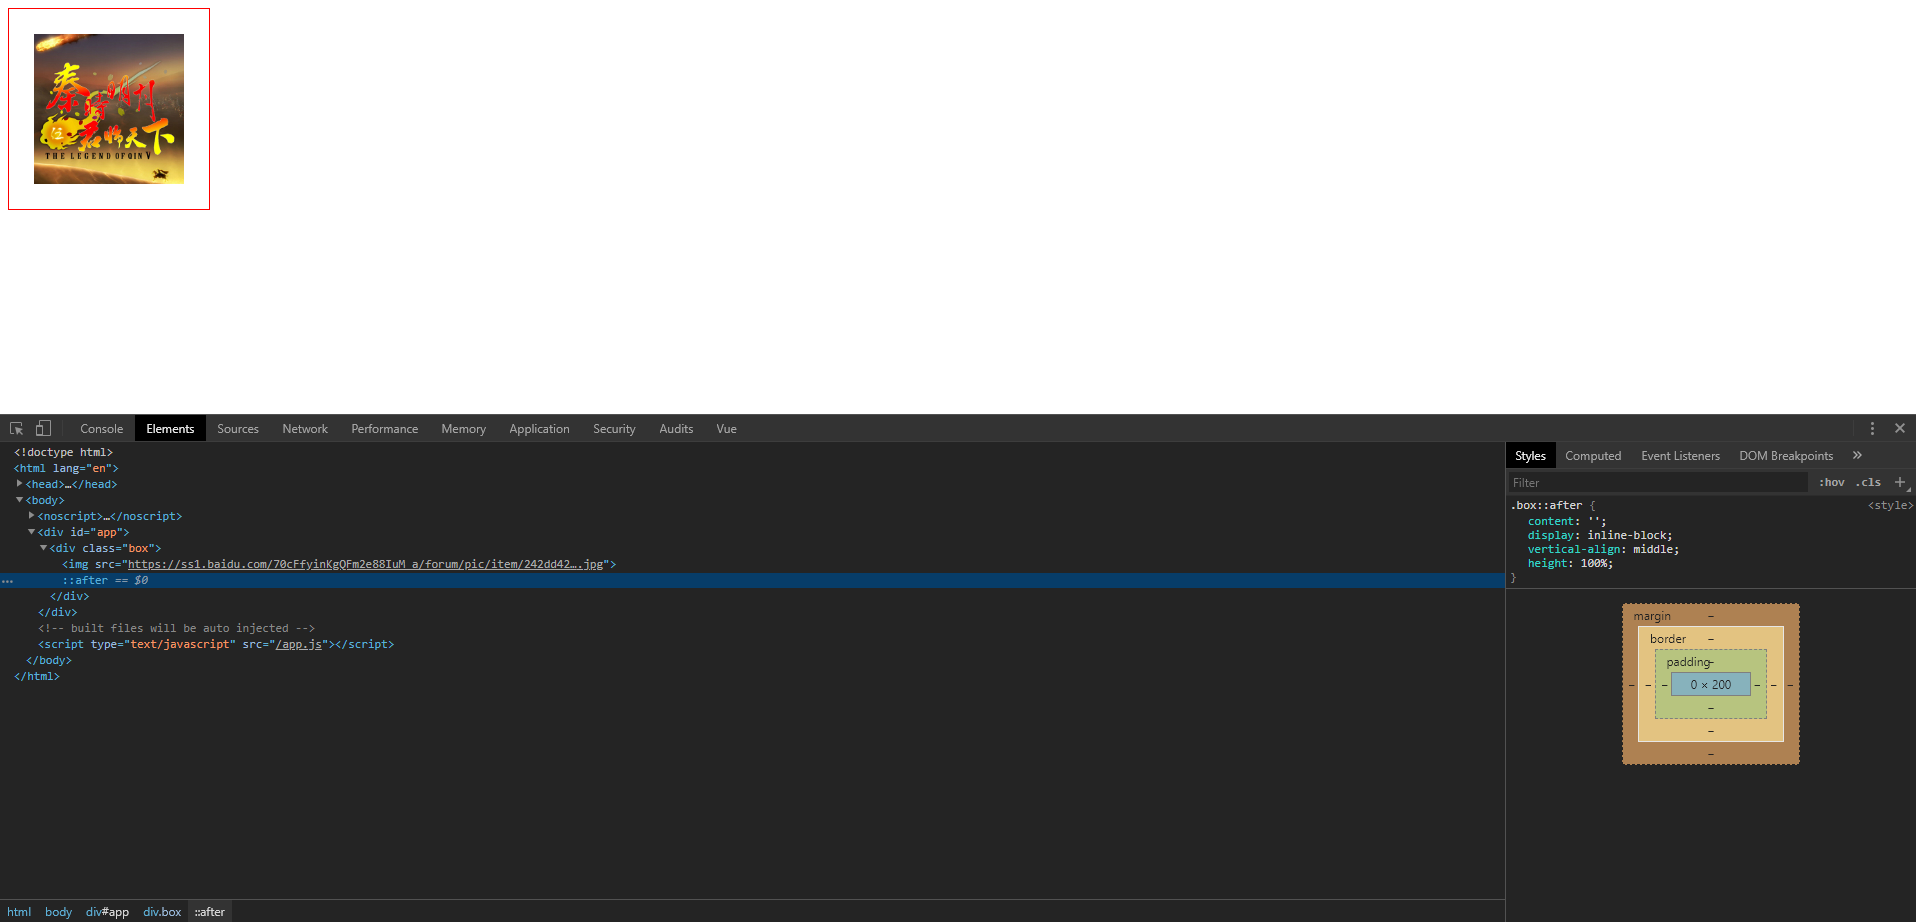The width and height of the screenshot is (1916, 922).
Task: Click the margin label in box model
Action: point(1652,616)
